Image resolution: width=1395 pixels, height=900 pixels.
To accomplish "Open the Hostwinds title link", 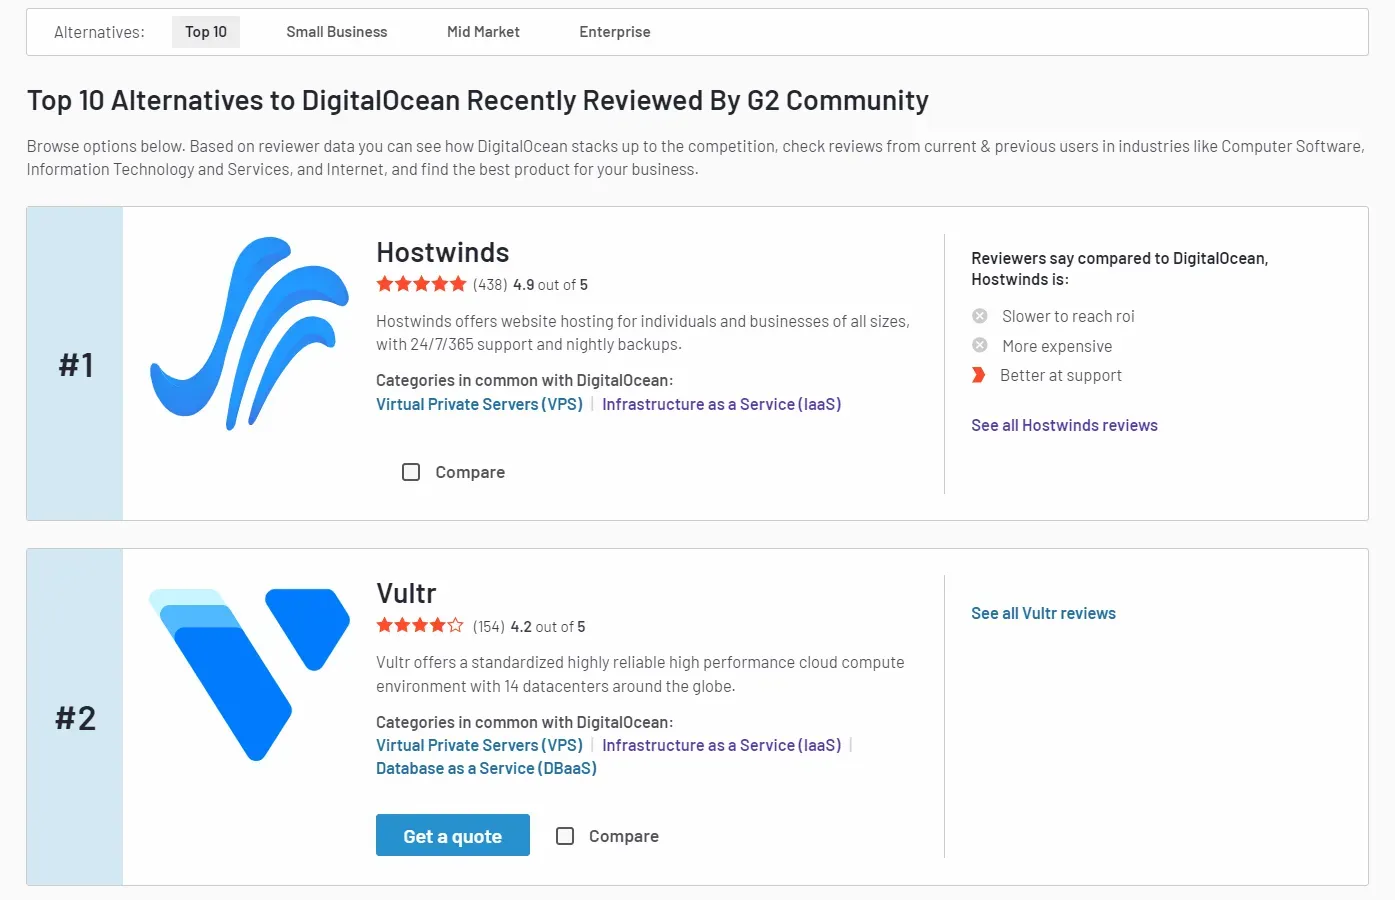I will click(442, 252).
